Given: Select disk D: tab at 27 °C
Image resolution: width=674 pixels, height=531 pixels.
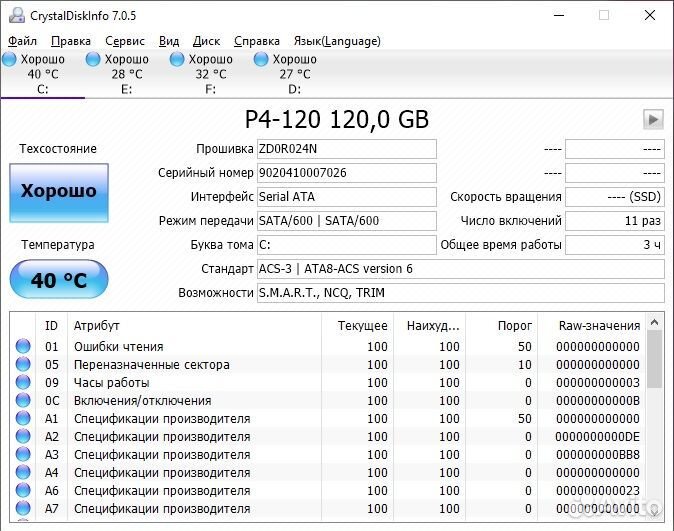Looking at the screenshot, I should coord(294,74).
